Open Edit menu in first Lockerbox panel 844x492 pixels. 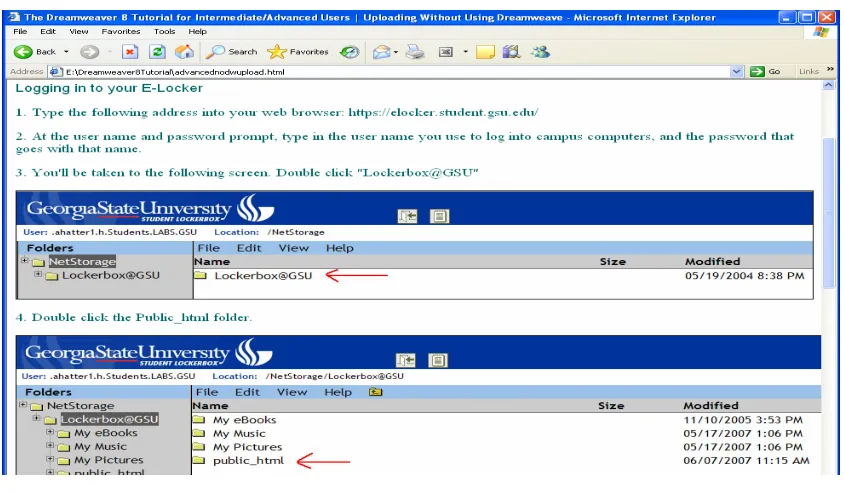249,248
